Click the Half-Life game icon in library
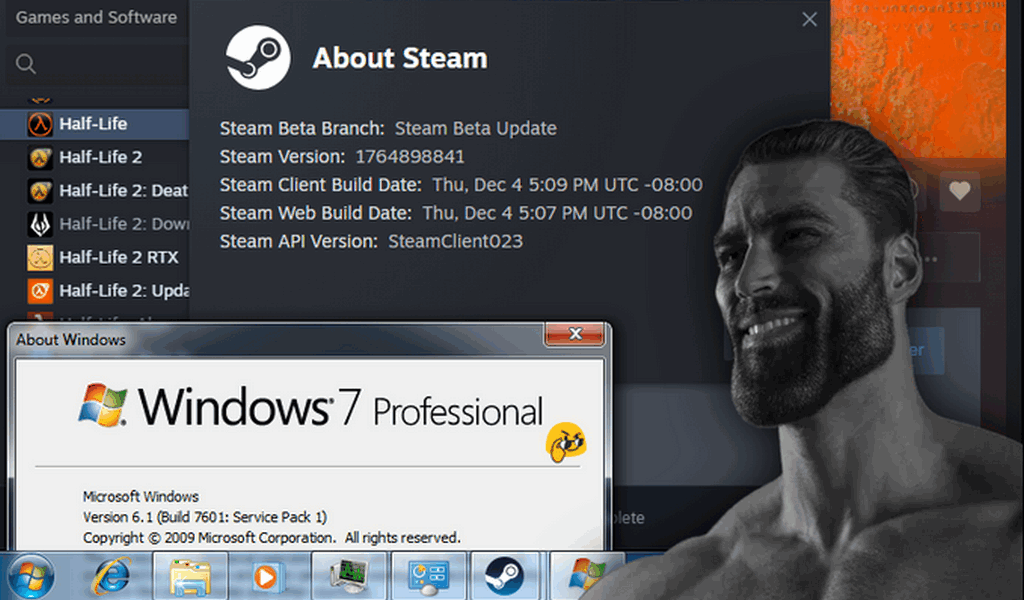Viewport: 1024px width, 600px height. click(x=40, y=124)
